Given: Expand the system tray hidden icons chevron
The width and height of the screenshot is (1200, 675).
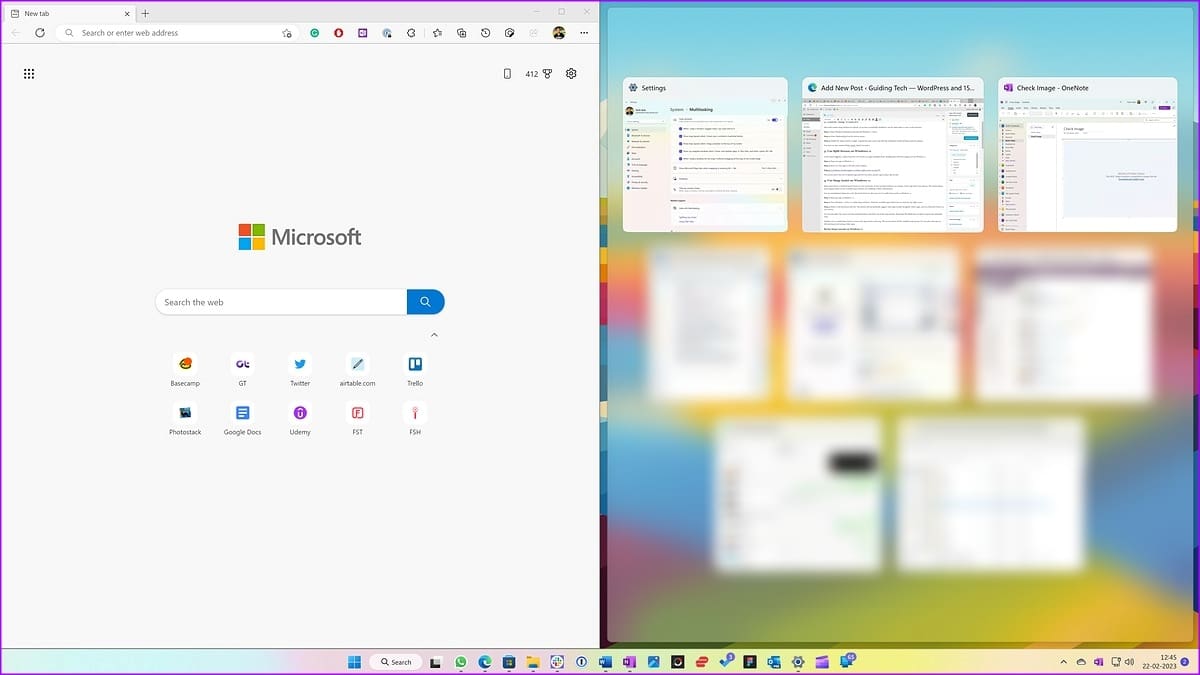Looking at the screenshot, I should tap(1064, 662).
